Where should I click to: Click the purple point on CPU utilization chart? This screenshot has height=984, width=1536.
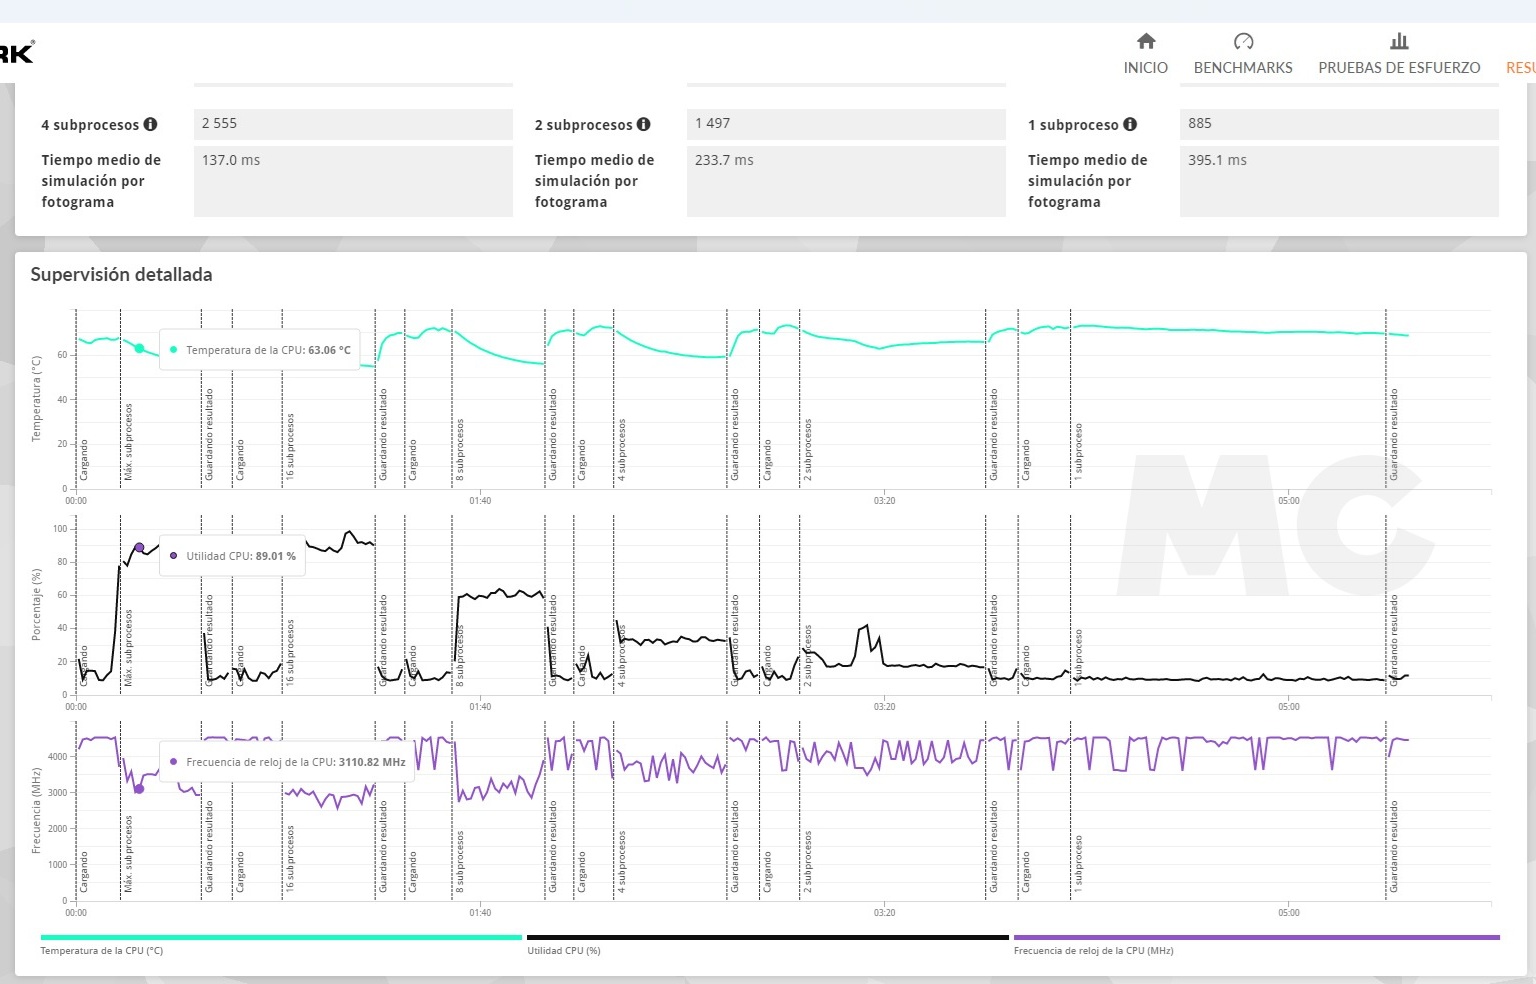point(139,548)
